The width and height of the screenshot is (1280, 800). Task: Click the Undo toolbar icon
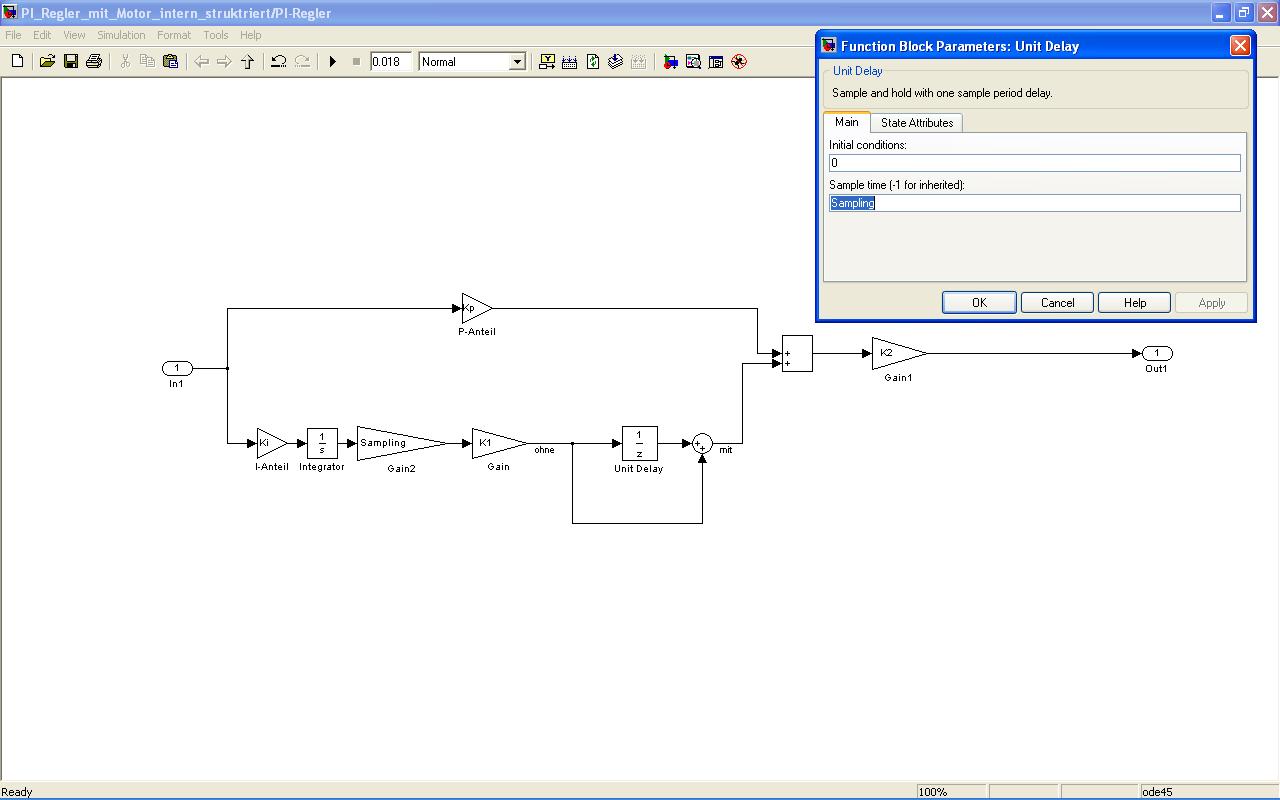[x=279, y=62]
